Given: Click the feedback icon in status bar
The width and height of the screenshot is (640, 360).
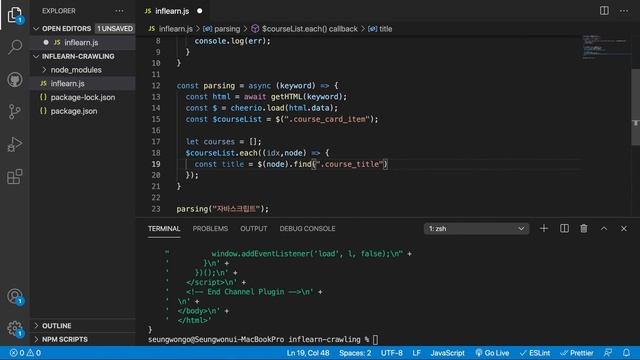Looking at the screenshot, I should click(608, 353).
